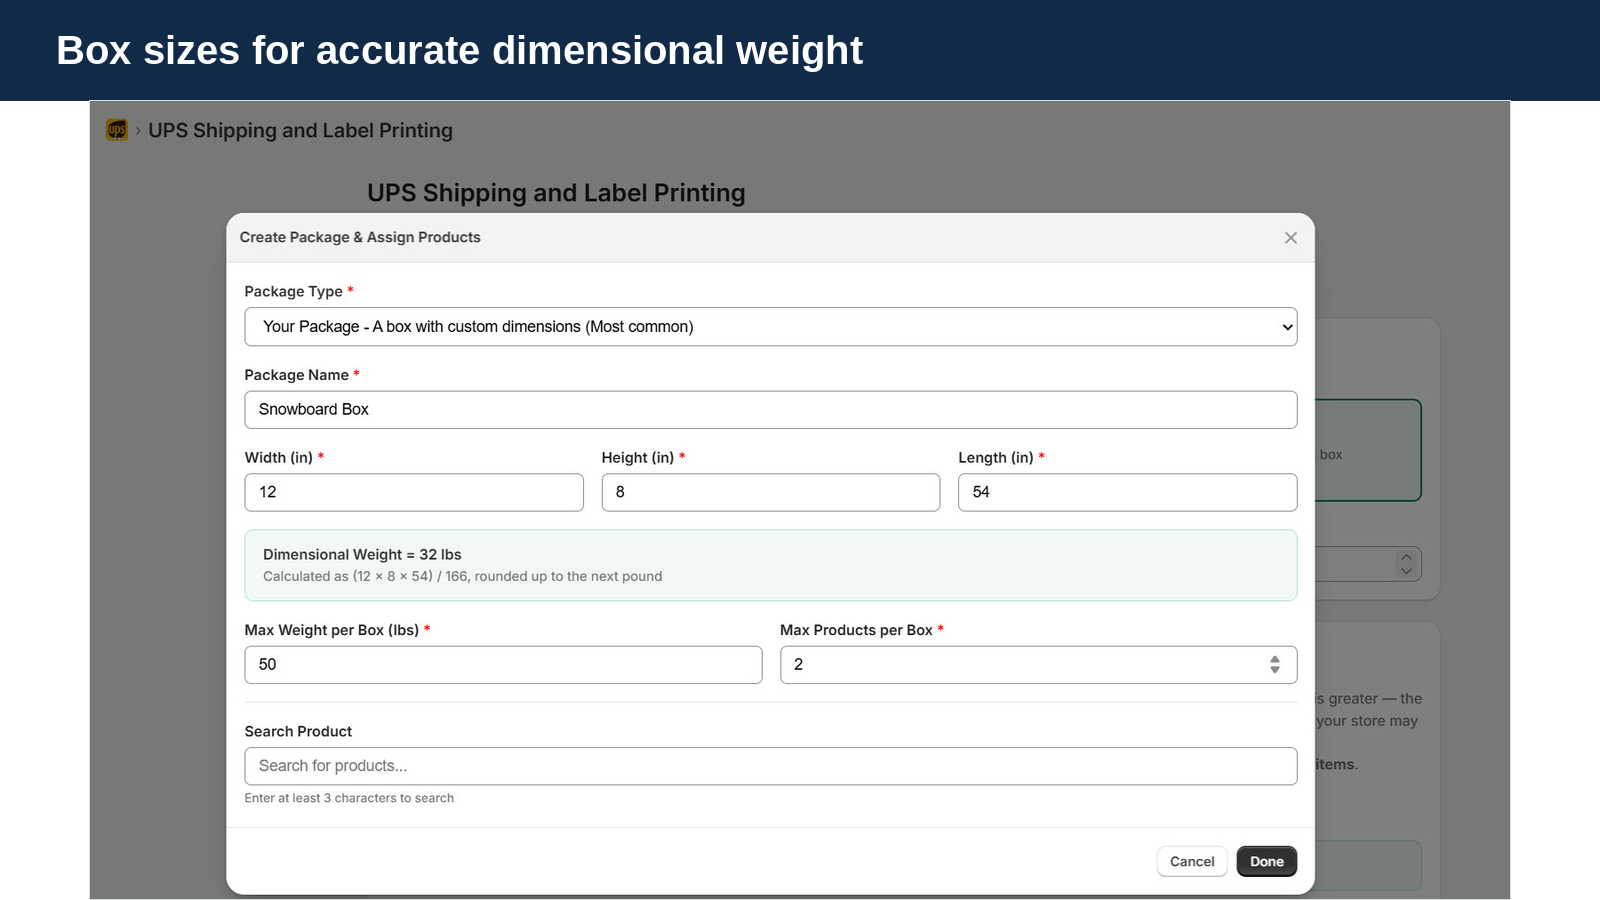This screenshot has height=900, width=1600.
Task: Click the Package Name label
Action: [x=296, y=375]
